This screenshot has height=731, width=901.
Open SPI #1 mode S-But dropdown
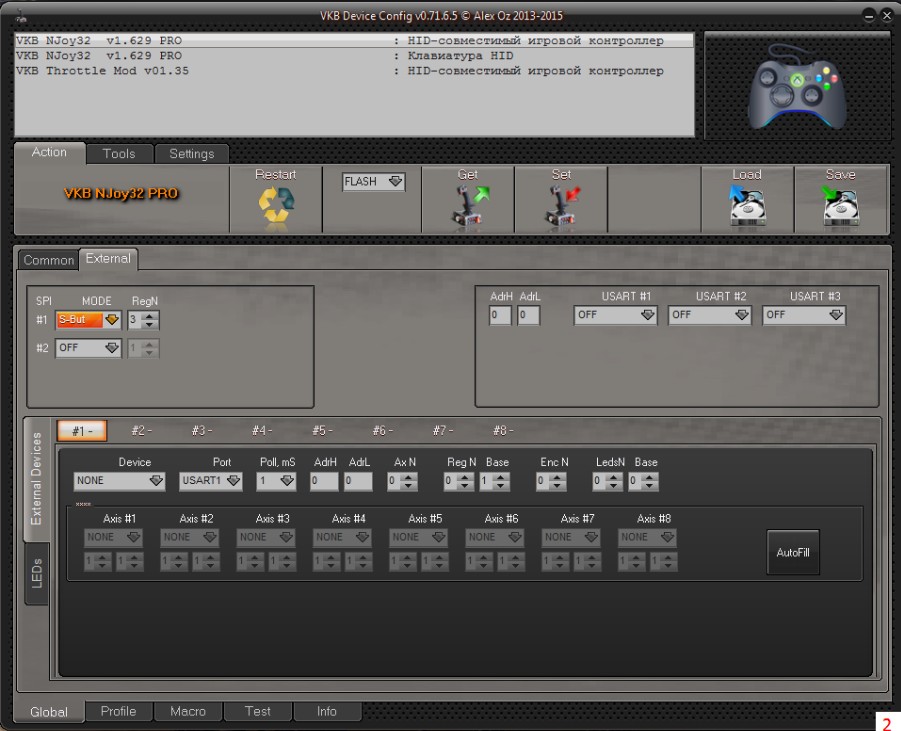(x=88, y=320)
